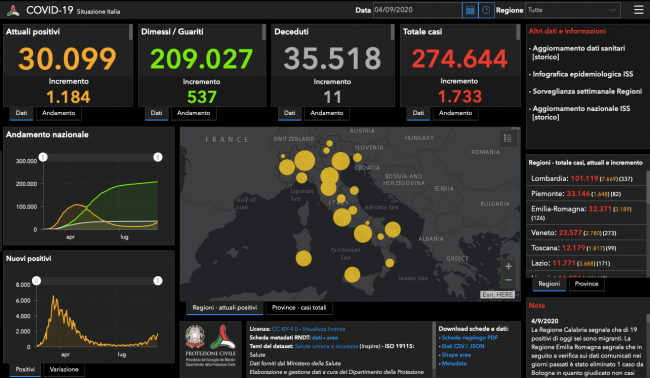Switch to the Regioni list tab
This screenshot has width=650, height=378.
tap(549, 284)
